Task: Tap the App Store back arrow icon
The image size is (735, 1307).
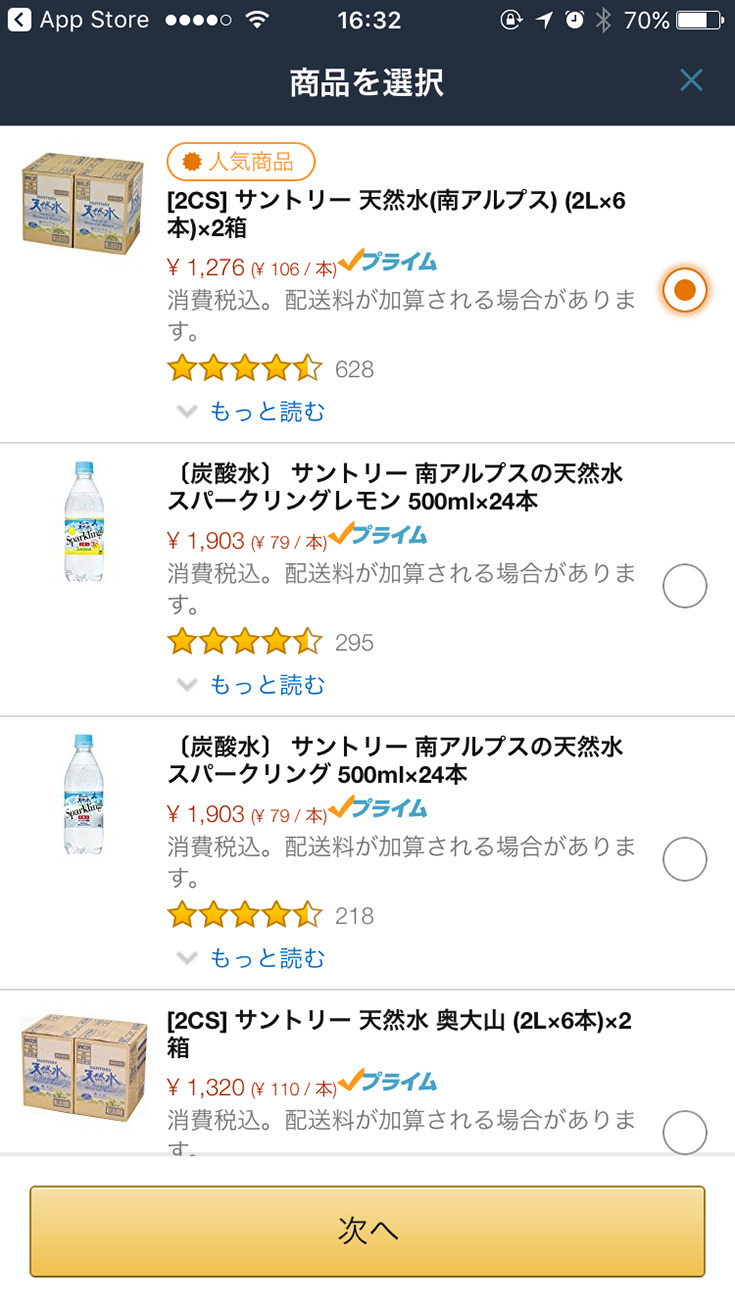Action: 19,20
